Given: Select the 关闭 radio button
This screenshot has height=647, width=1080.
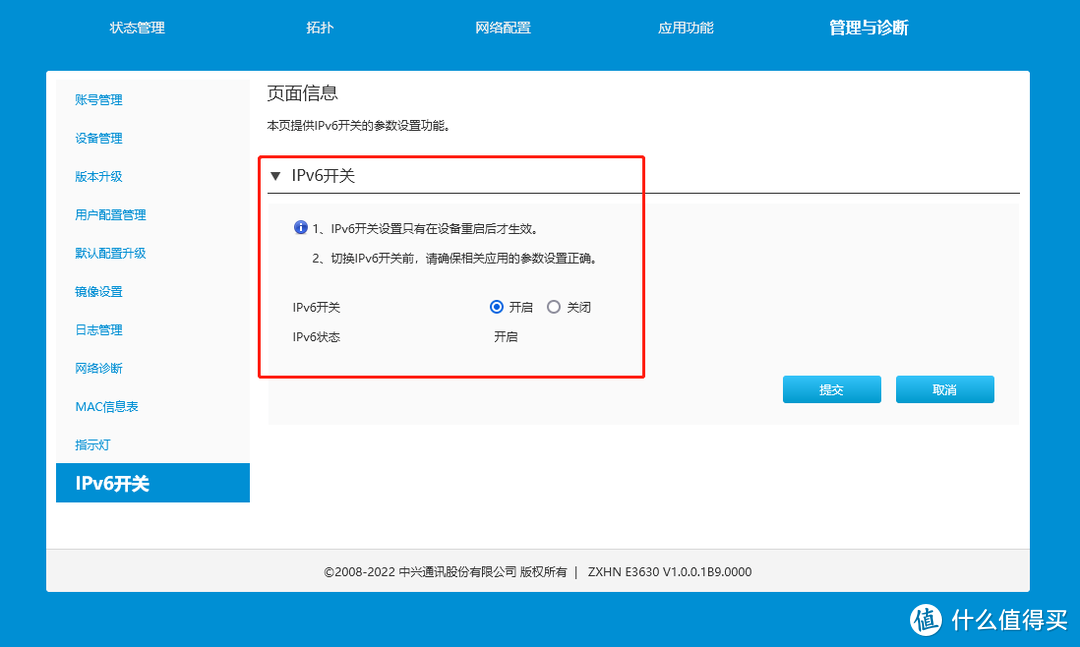Looking at the screenshot, I should [554, 307].
